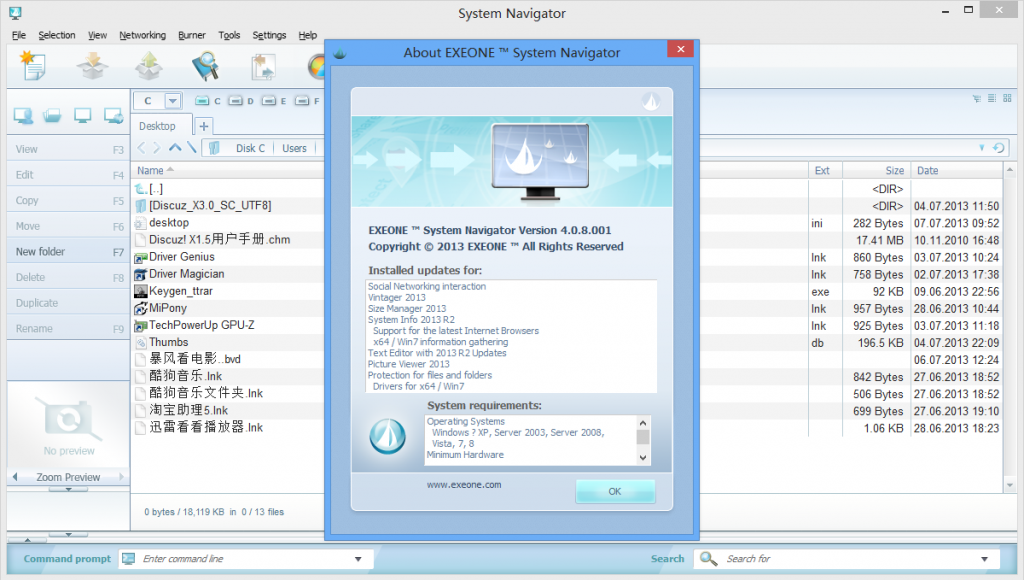Open the Selection menu

[x=57, y=35]
